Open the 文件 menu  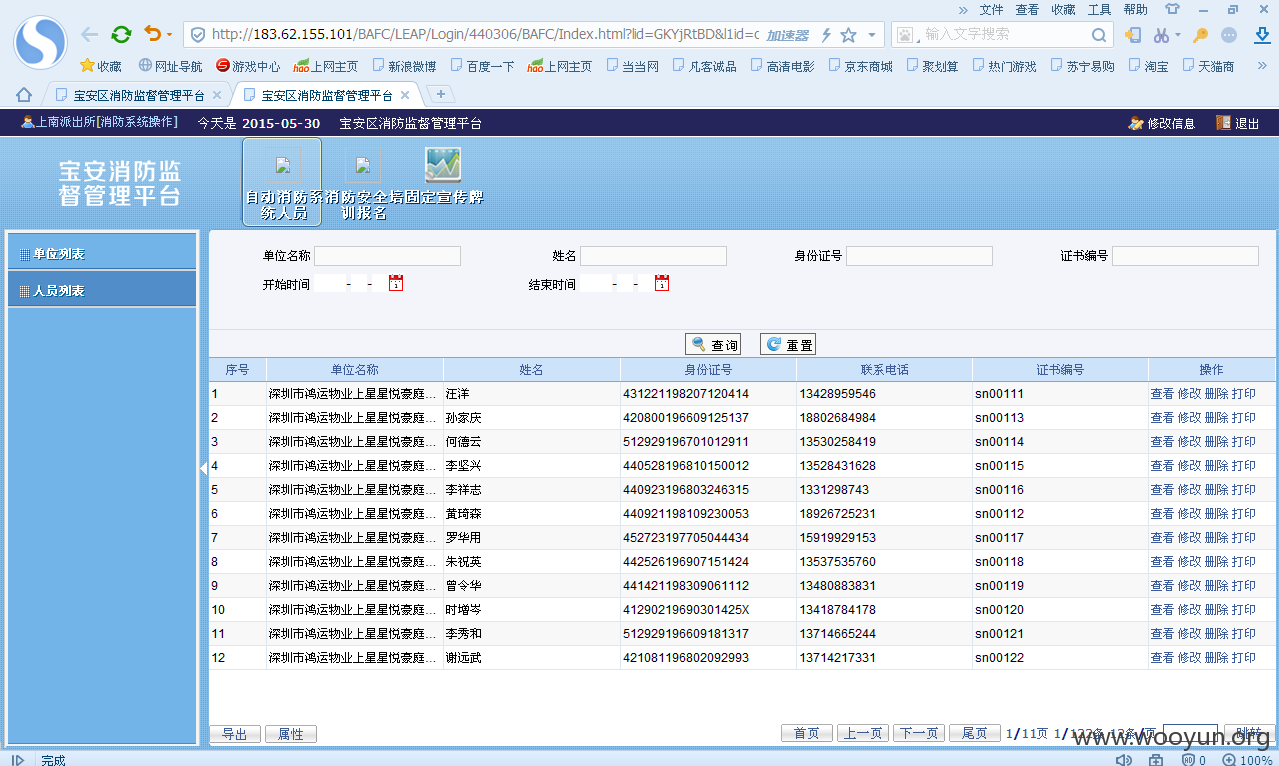(991, 10)
